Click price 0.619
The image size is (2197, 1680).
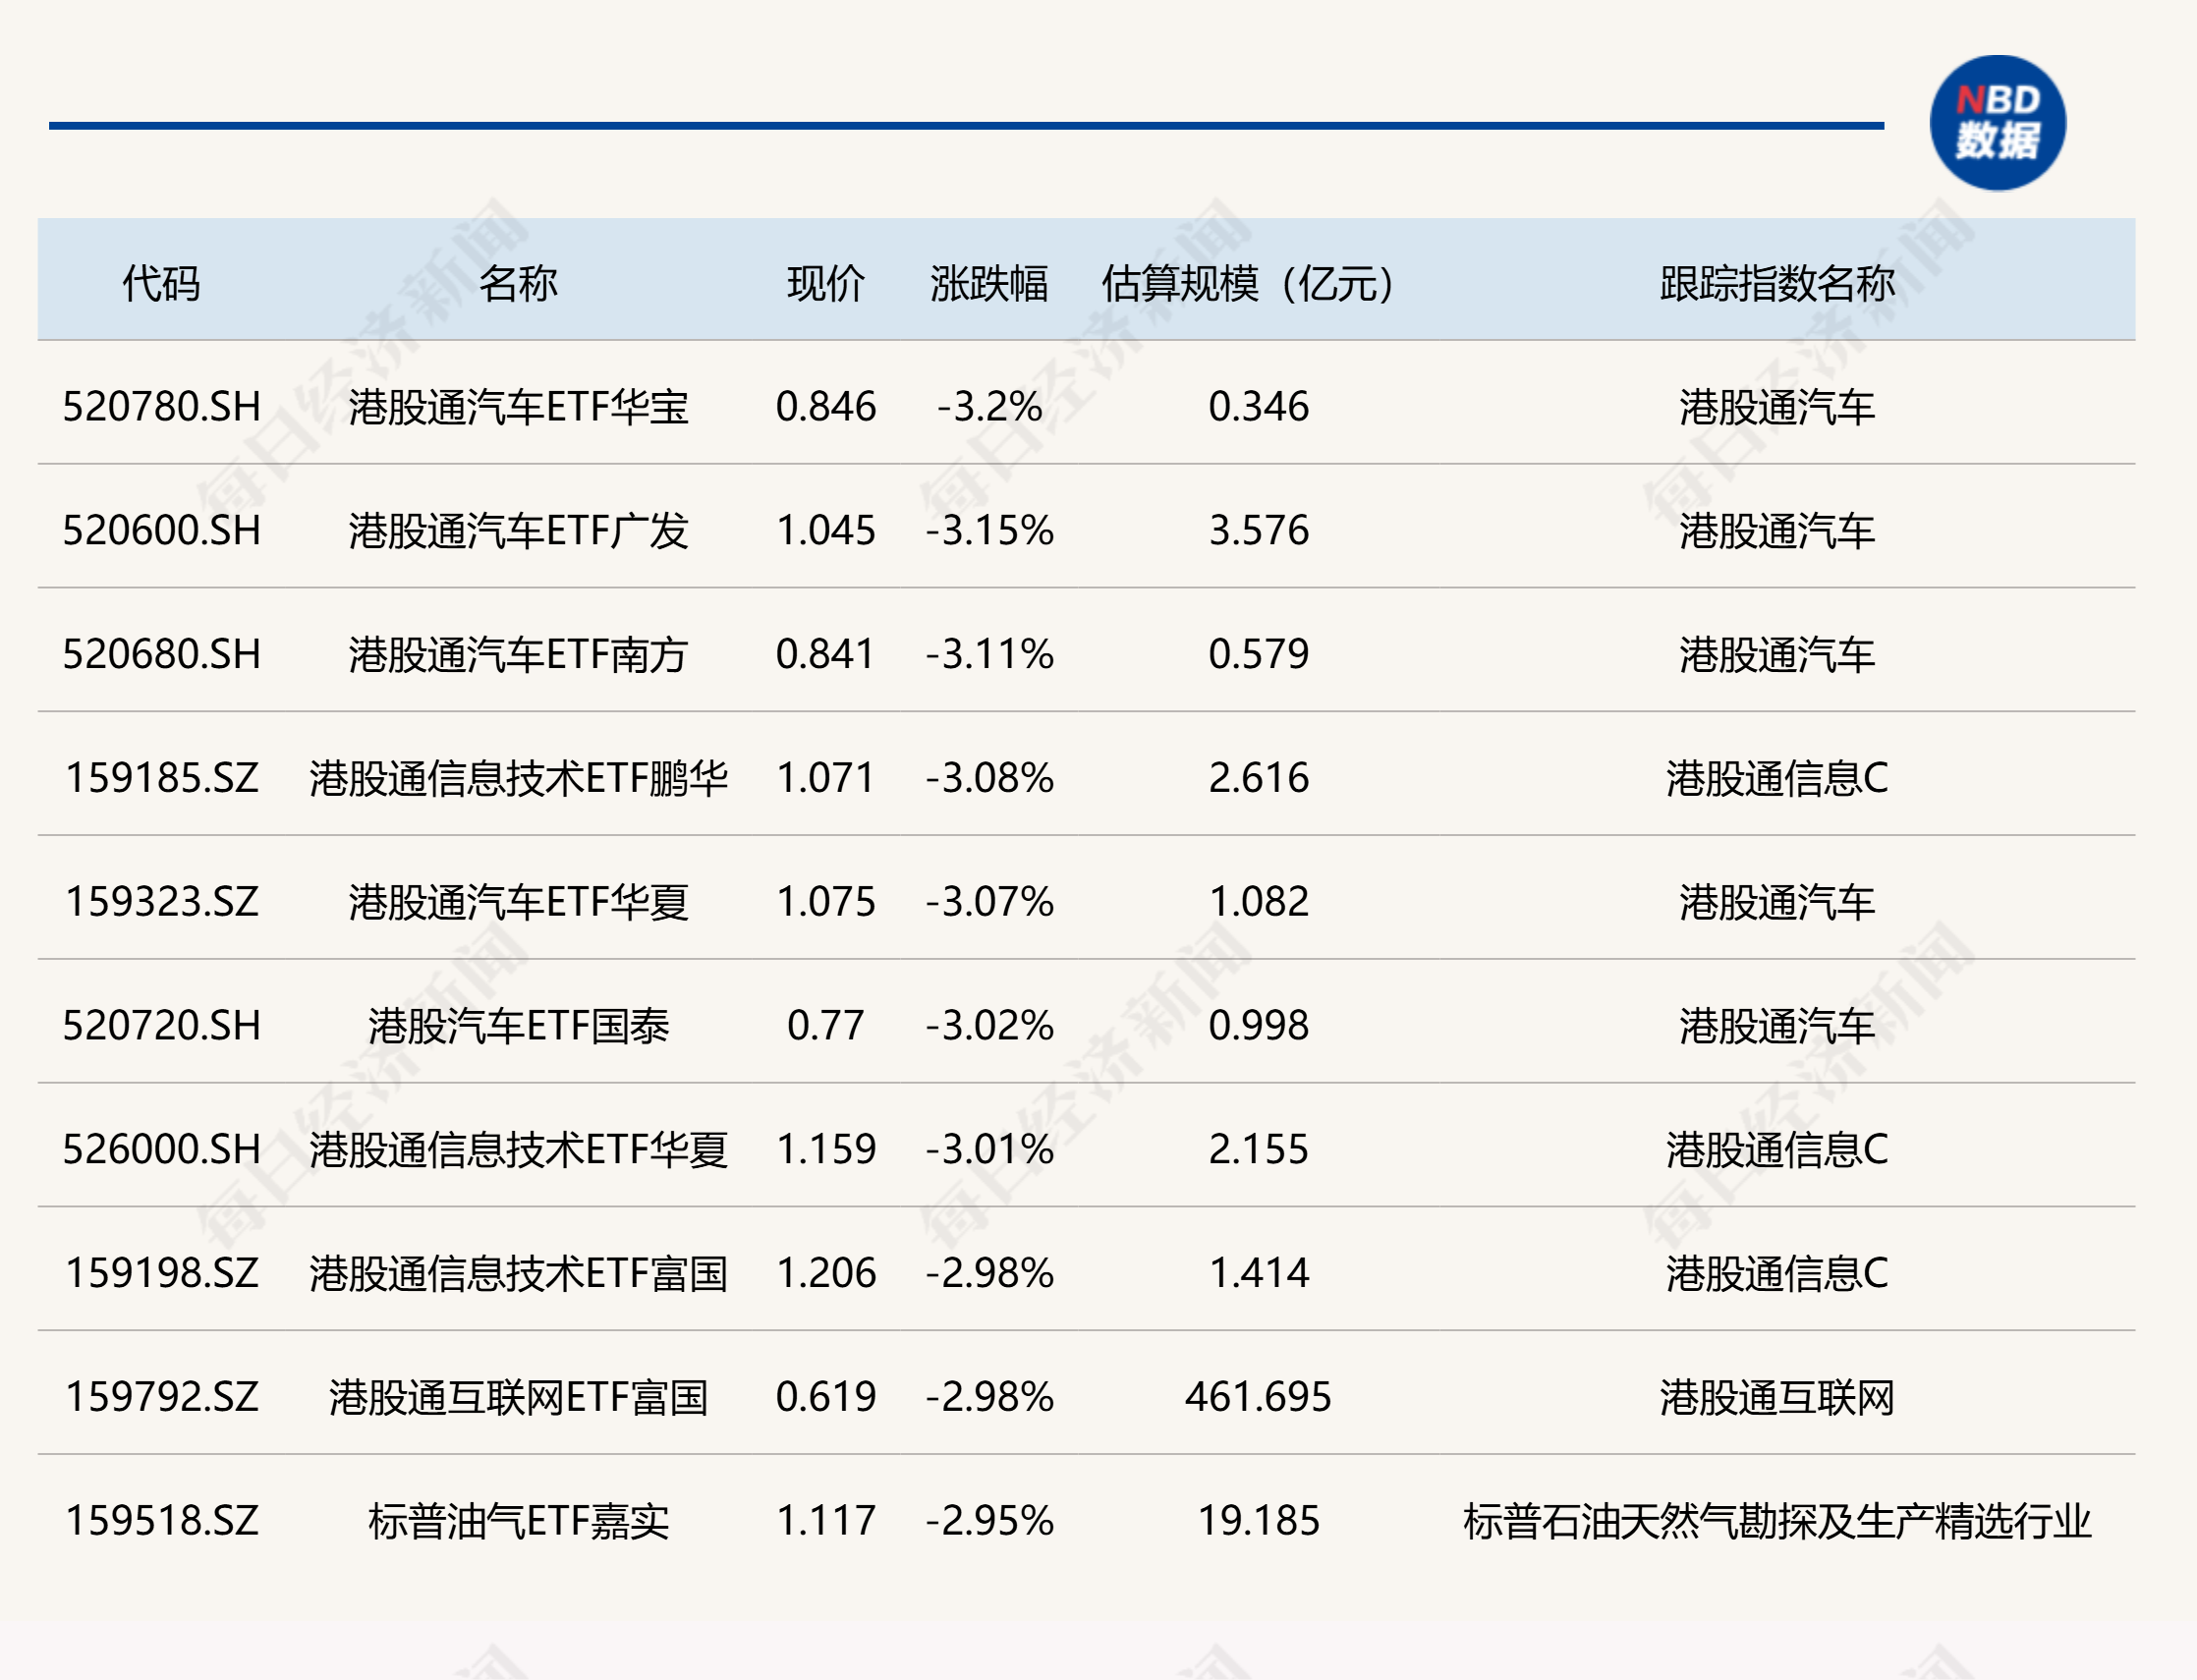[826, 1397]
